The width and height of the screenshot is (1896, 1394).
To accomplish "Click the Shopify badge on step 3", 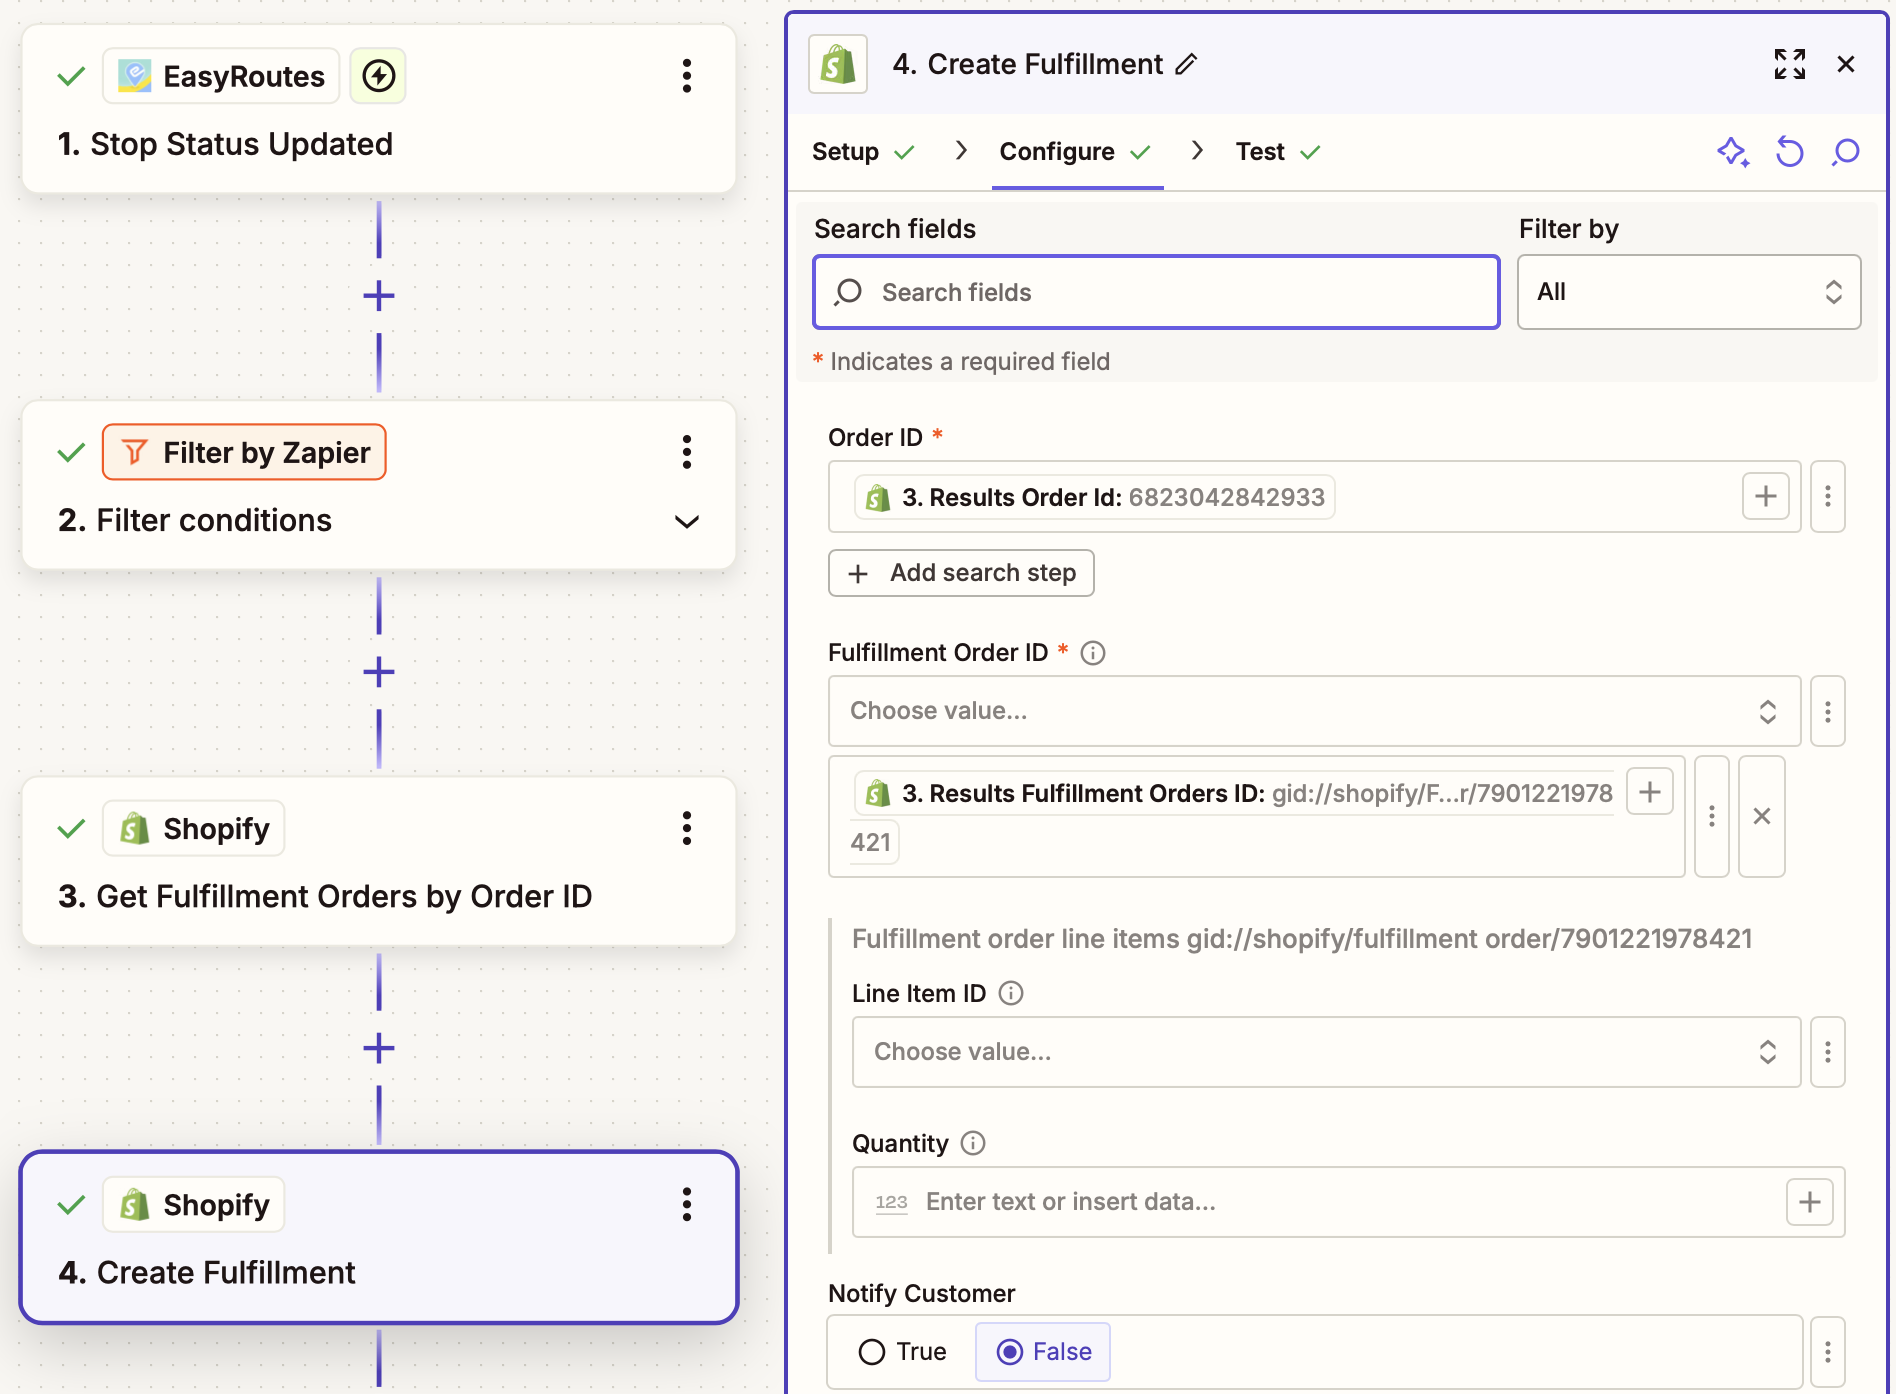I will (x=194, y=828).
